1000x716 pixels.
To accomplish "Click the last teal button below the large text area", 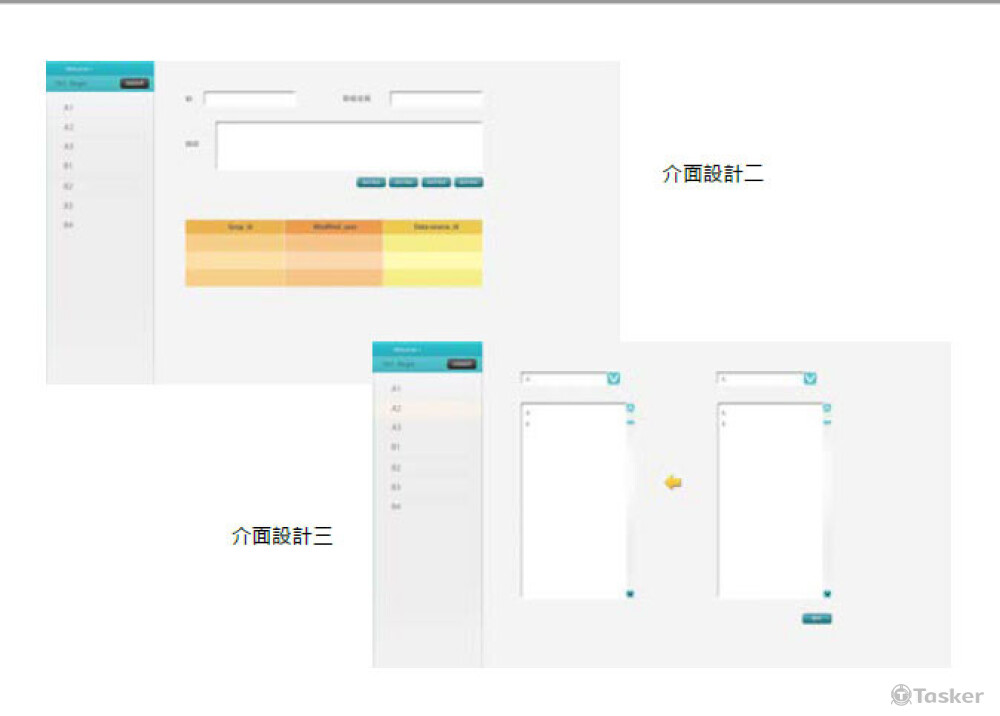I will [468, 182].
